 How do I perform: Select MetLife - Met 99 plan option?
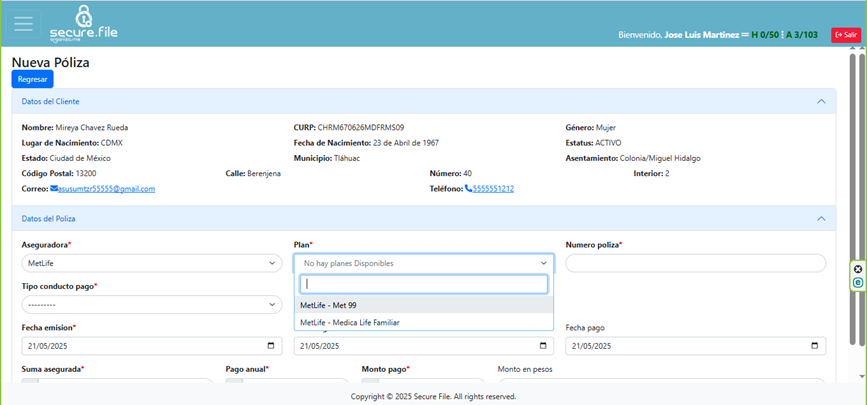(328, 305)
